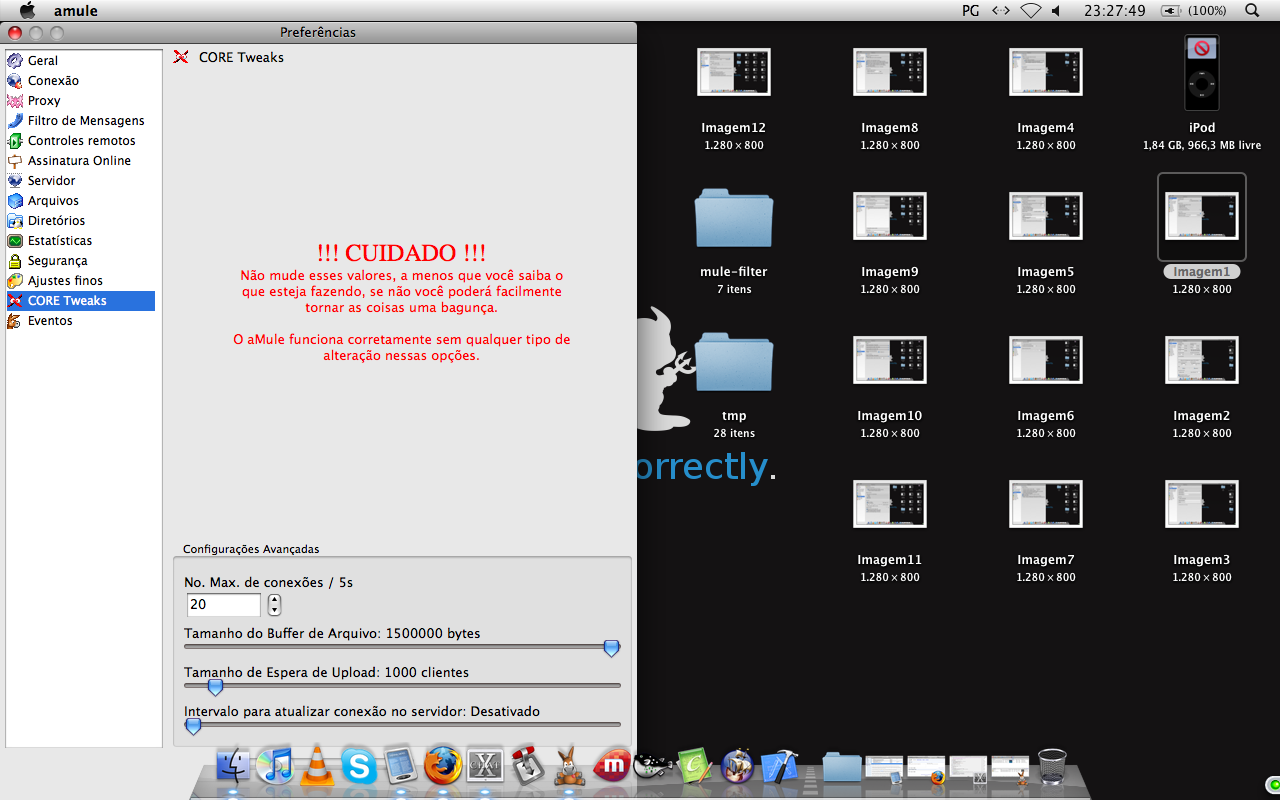Open the Servidor preferences page

click(x=51, y=181)
